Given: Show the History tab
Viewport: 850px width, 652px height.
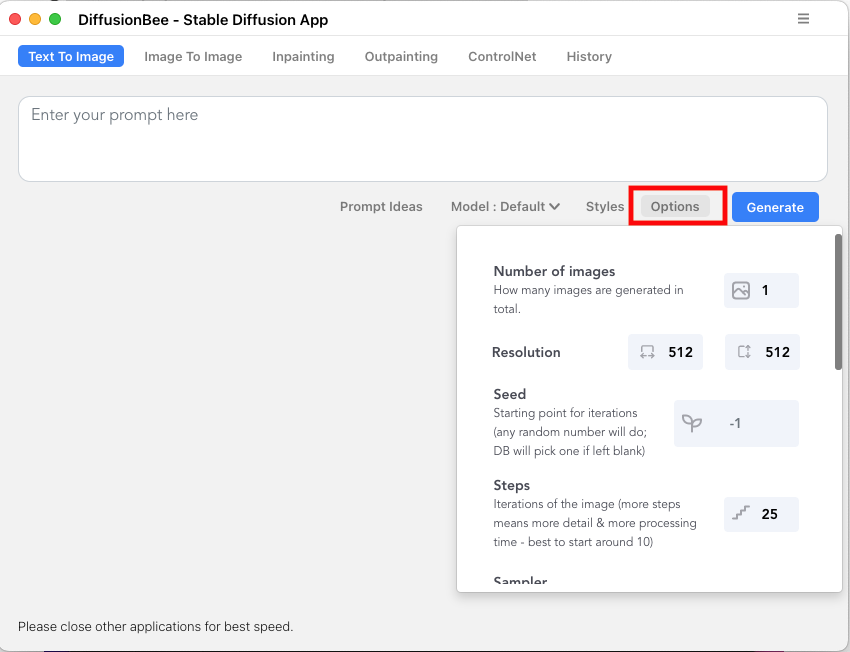Looking at the screenshot, I should 589,56.
